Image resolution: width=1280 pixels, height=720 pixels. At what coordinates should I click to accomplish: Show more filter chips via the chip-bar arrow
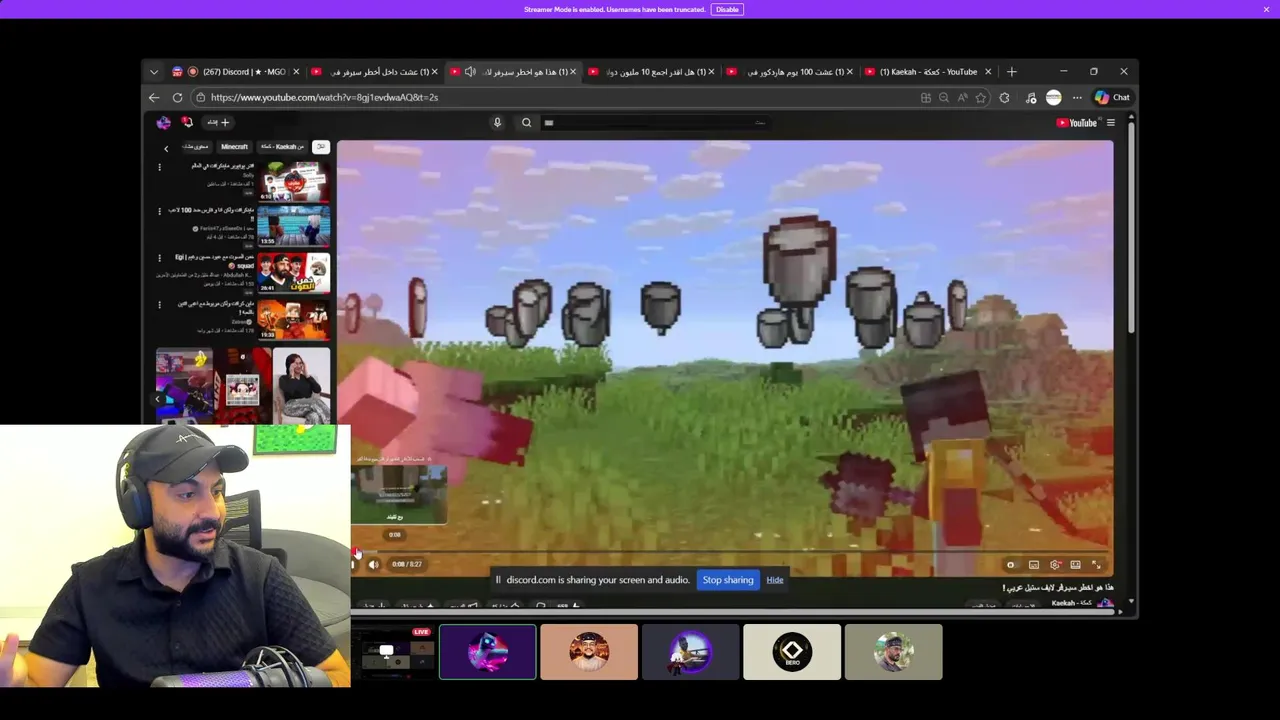click(166, 148)
